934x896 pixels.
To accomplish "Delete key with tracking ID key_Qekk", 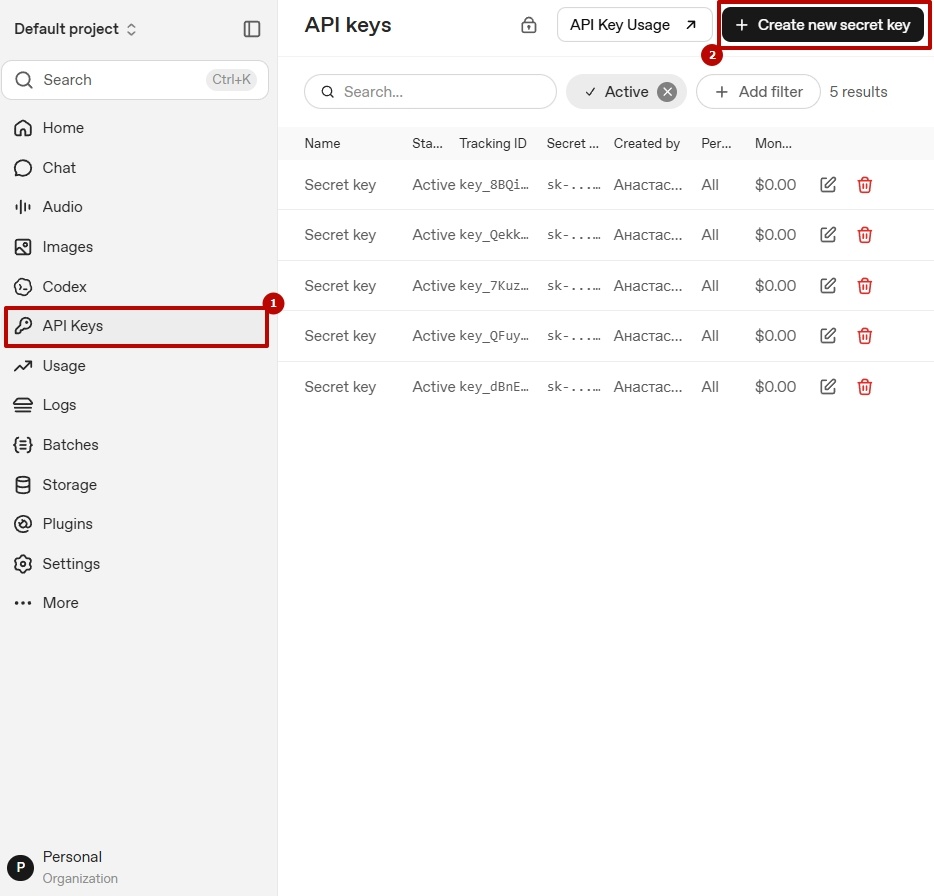I will coord(864,235).
